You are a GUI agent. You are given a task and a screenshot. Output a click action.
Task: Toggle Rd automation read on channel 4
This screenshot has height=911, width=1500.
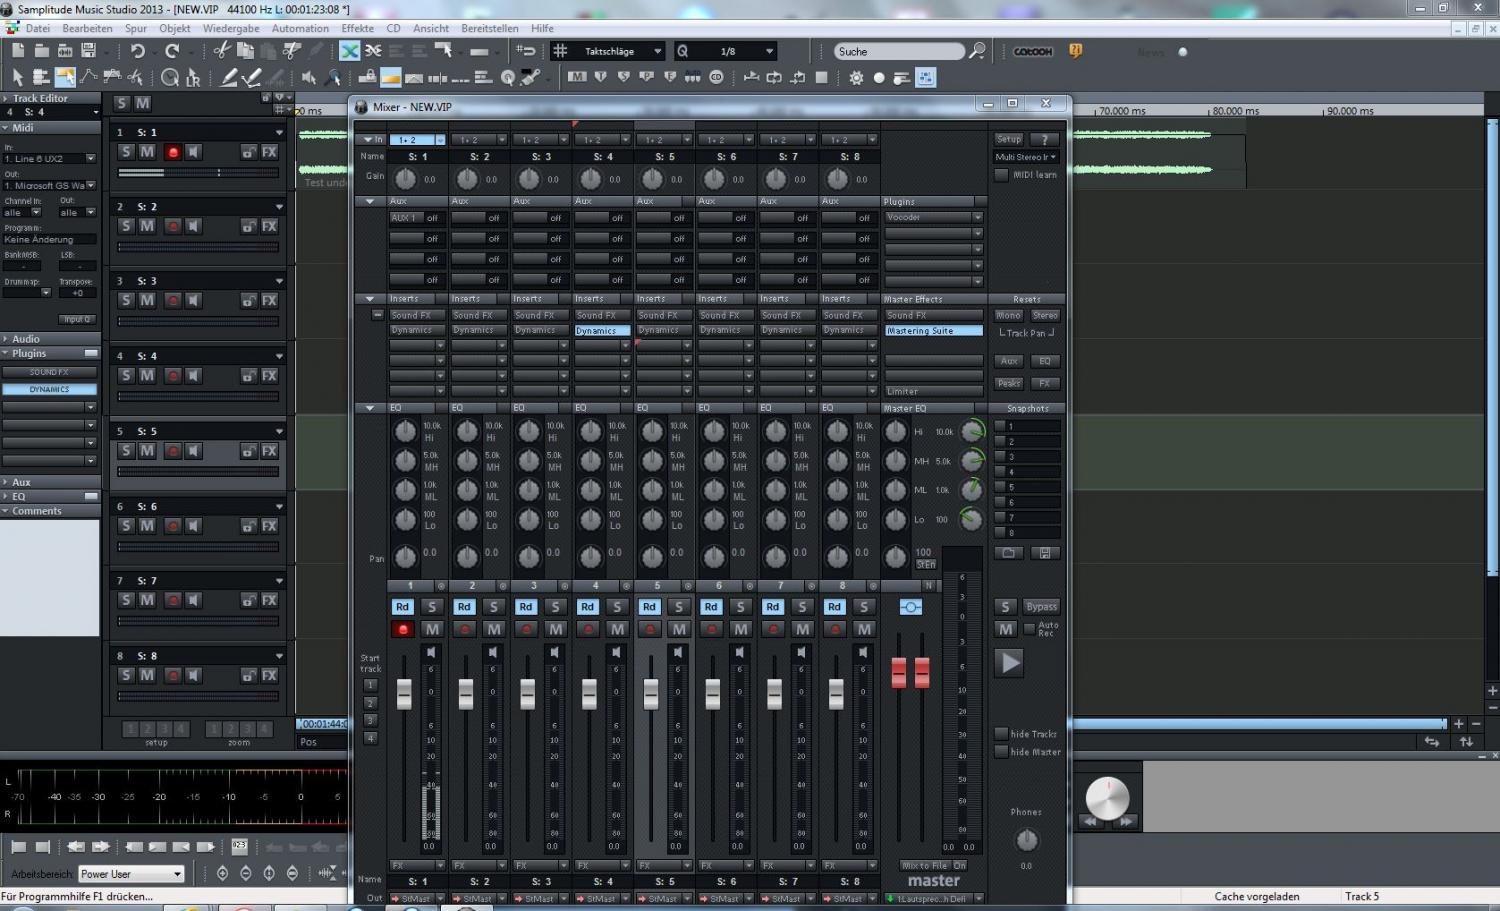[587, 607]
